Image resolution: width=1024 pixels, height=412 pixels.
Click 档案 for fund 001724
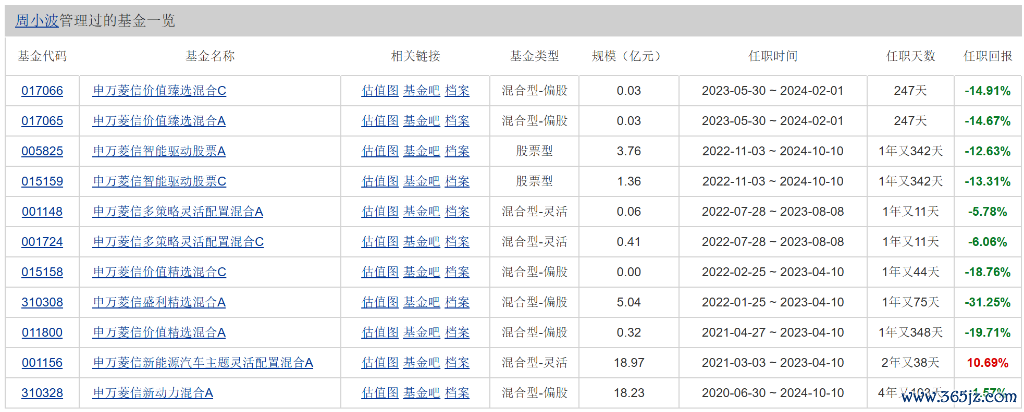pyautogui.click(x=457, y=242)
